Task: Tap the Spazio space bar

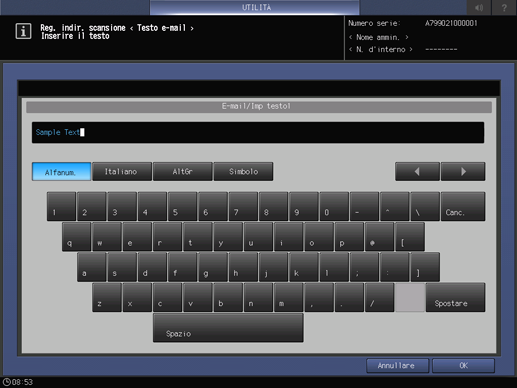Action: [228, 328]
